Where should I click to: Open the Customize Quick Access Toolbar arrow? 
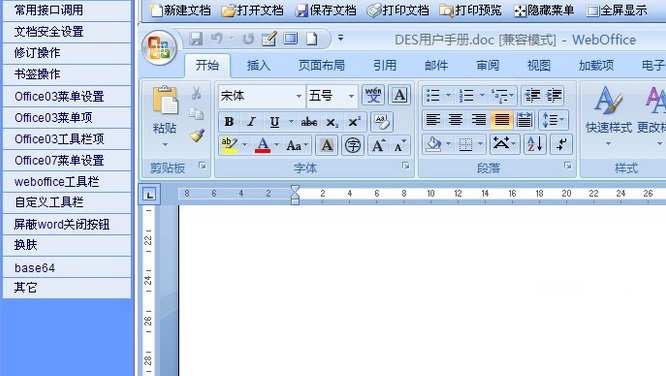coord(341,38)
